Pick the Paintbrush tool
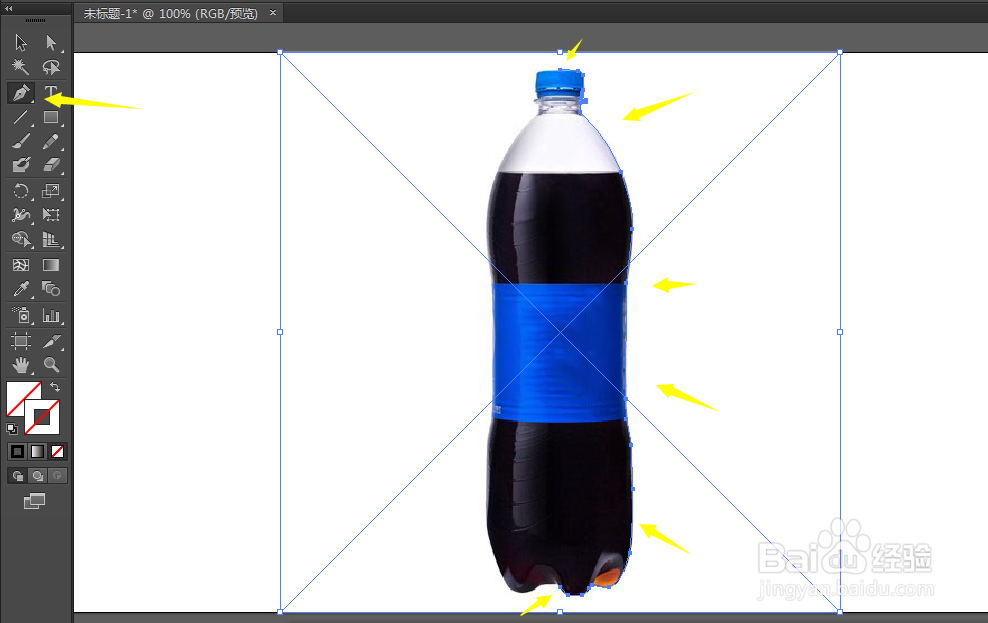Image resolution: width=988 pixels, height=623 pixels. tap(21, 141)
